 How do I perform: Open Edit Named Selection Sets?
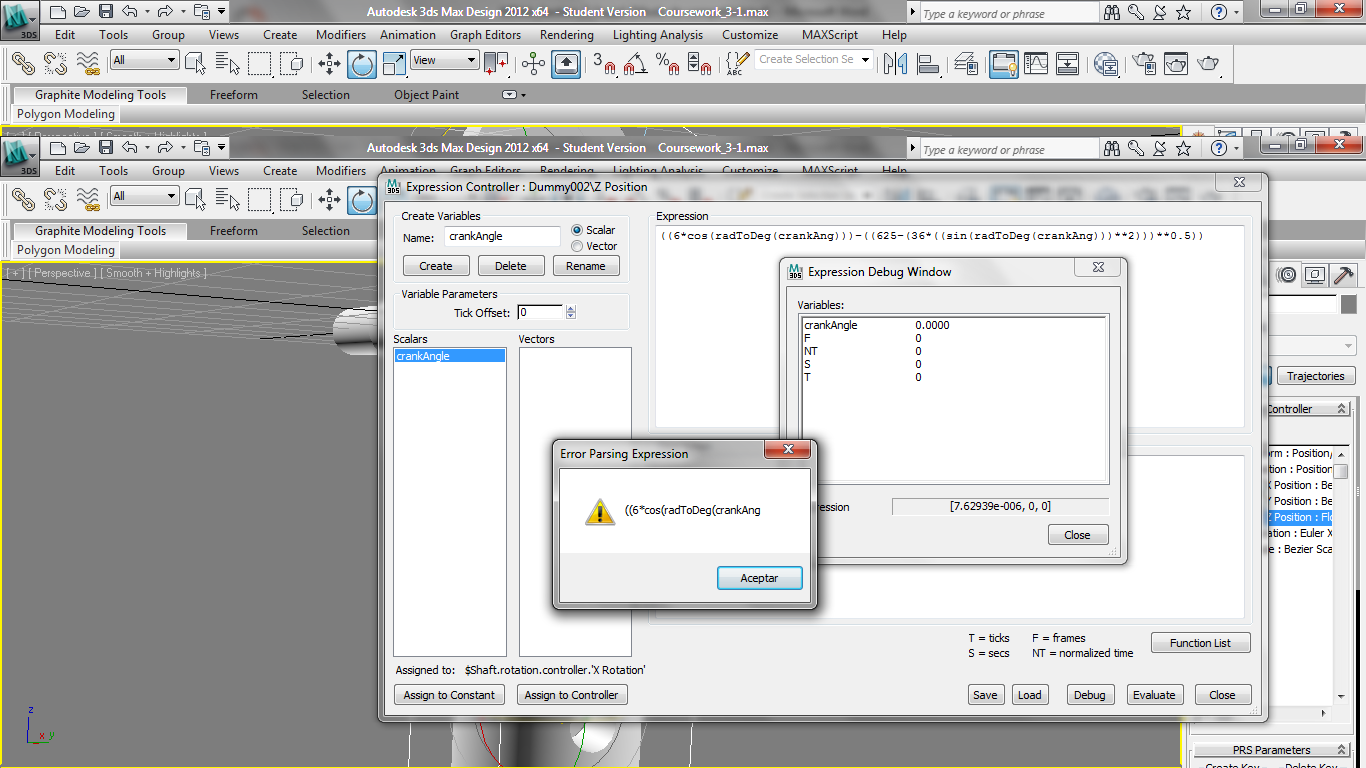(x=736, y=64)
